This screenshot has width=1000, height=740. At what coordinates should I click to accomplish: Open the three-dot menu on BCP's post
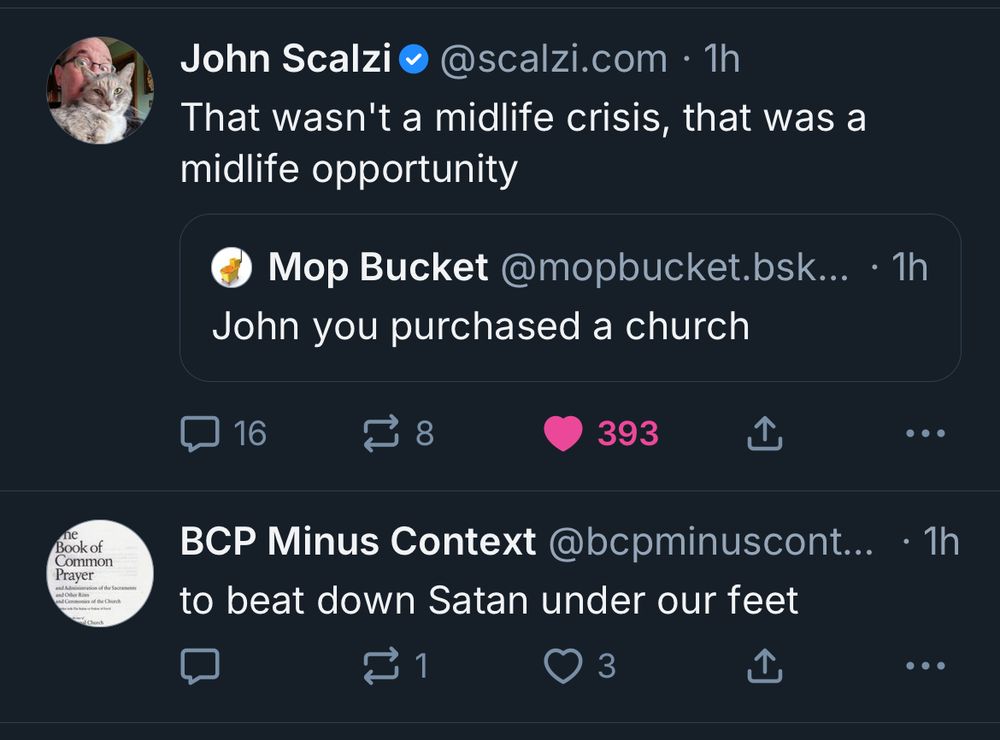click(926, 664)
